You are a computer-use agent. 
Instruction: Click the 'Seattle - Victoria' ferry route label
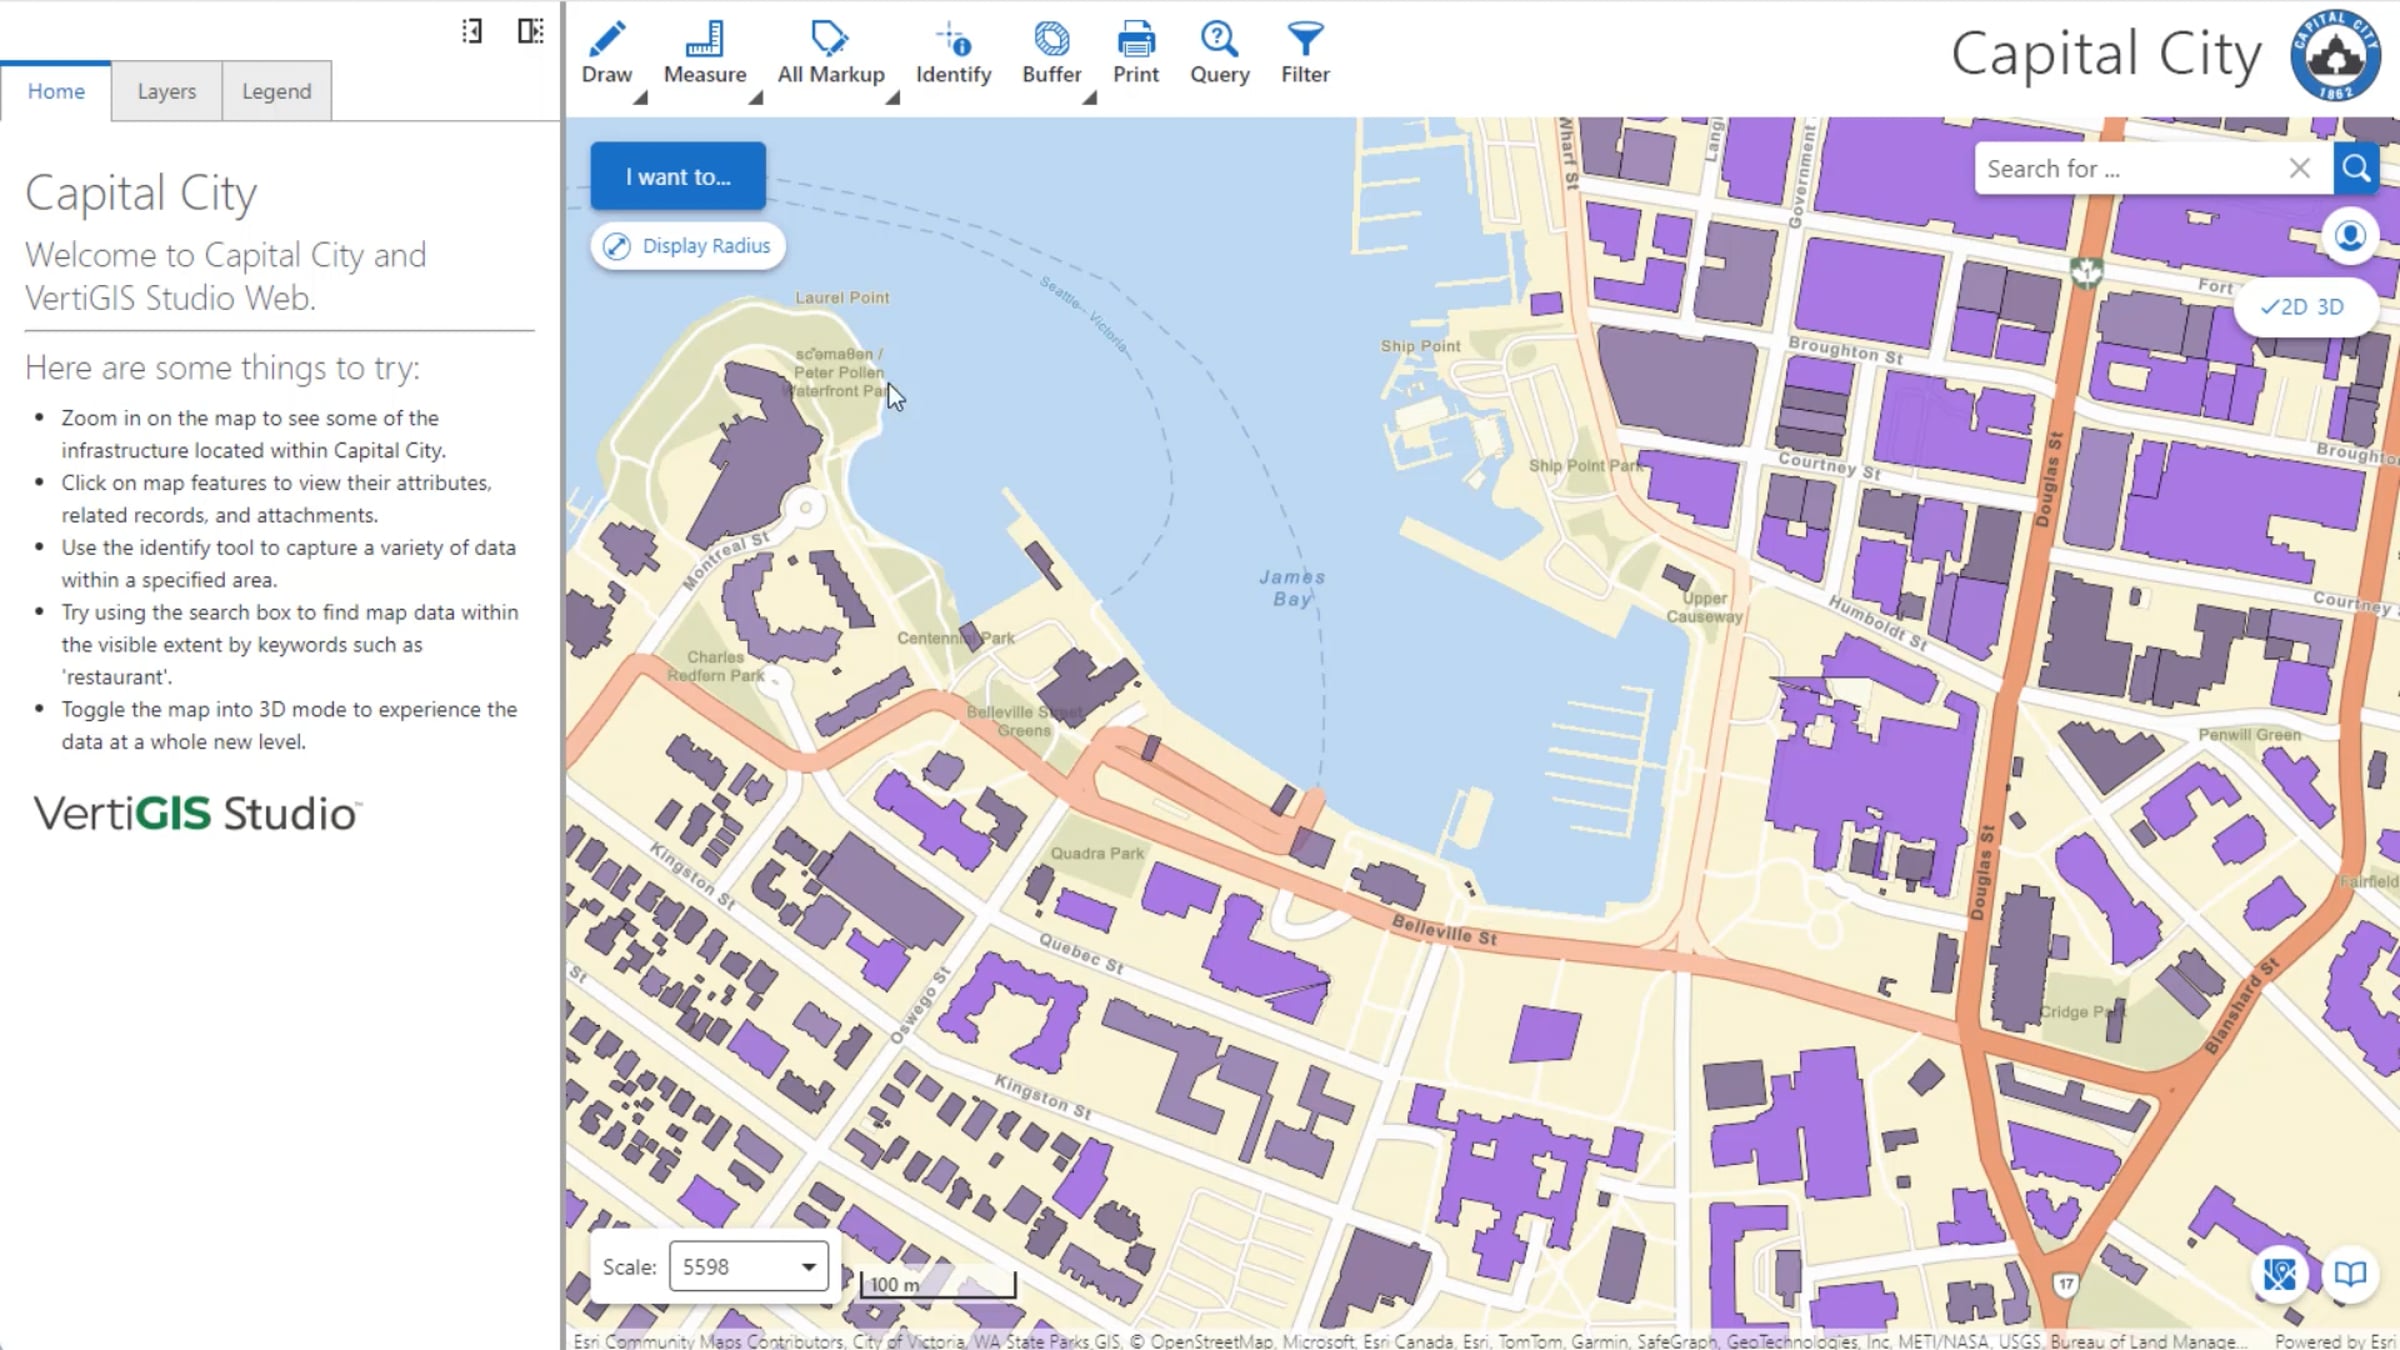coord(1085,315)
